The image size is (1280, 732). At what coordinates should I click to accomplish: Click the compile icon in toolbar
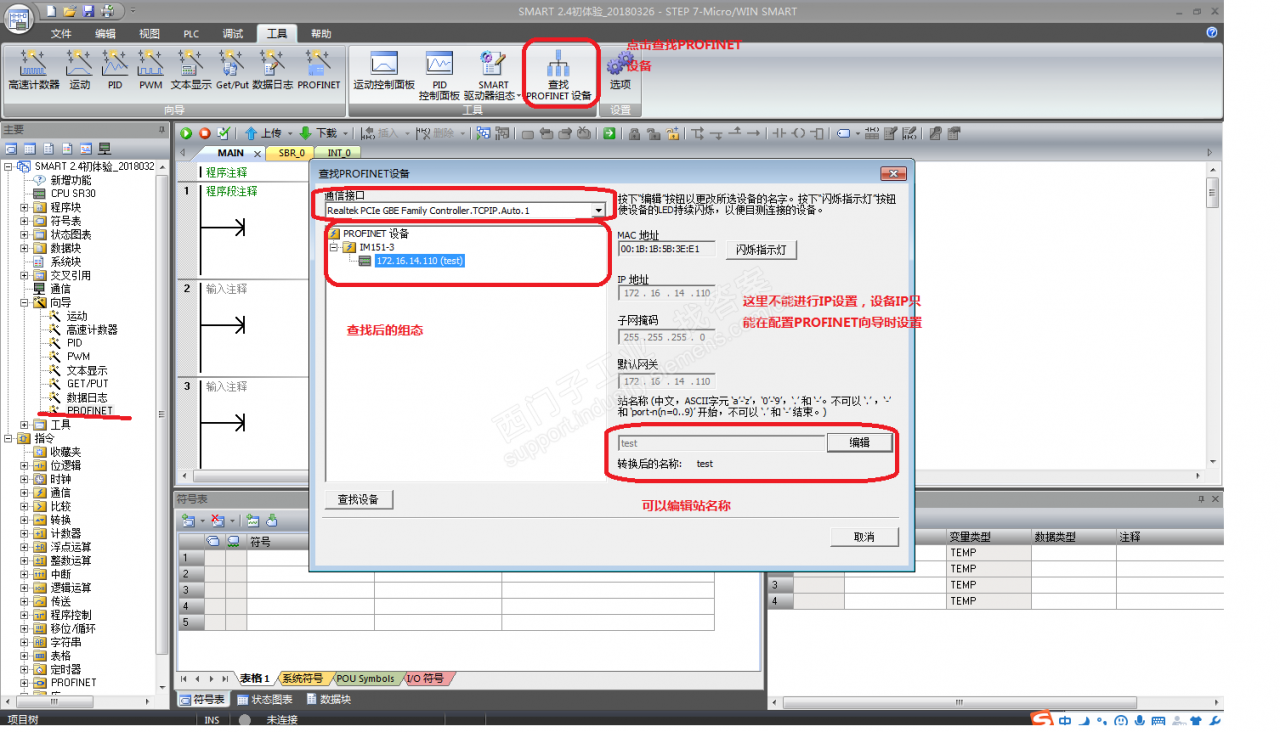click(x=223, y=133)
